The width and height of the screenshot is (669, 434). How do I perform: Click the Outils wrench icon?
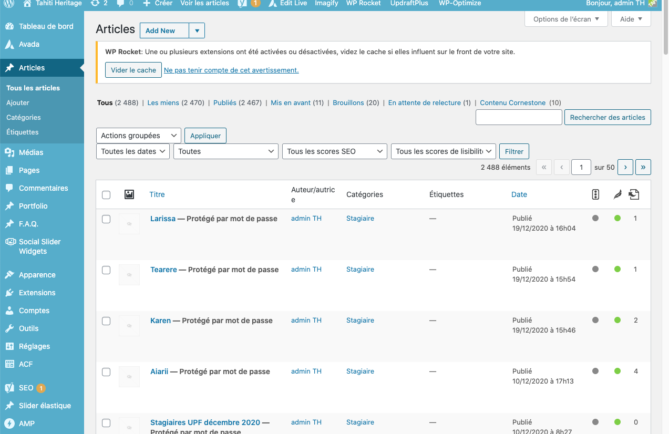[x=9, y=329]
